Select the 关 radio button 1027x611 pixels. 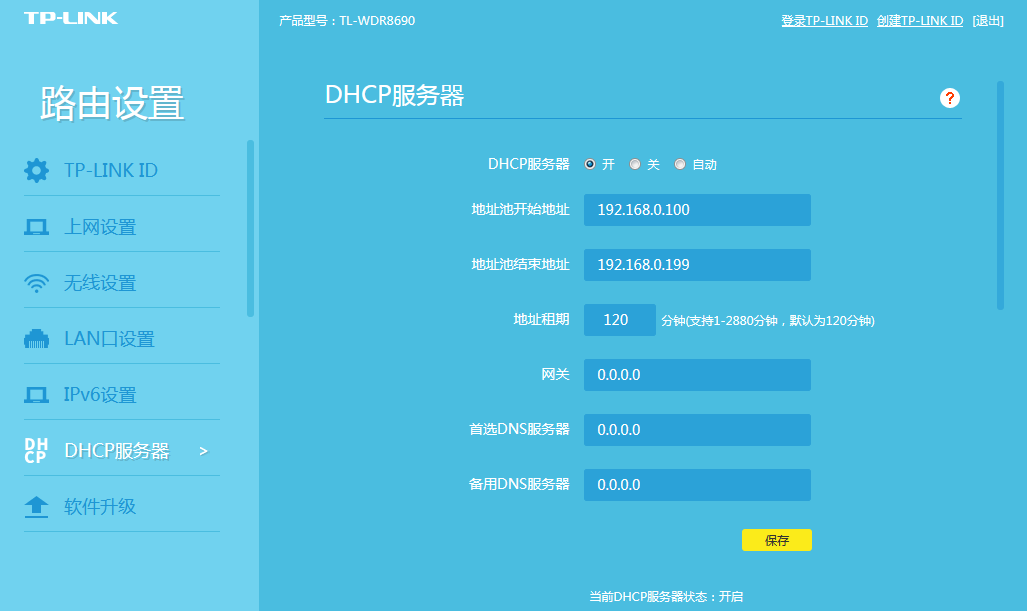point(635,164)
